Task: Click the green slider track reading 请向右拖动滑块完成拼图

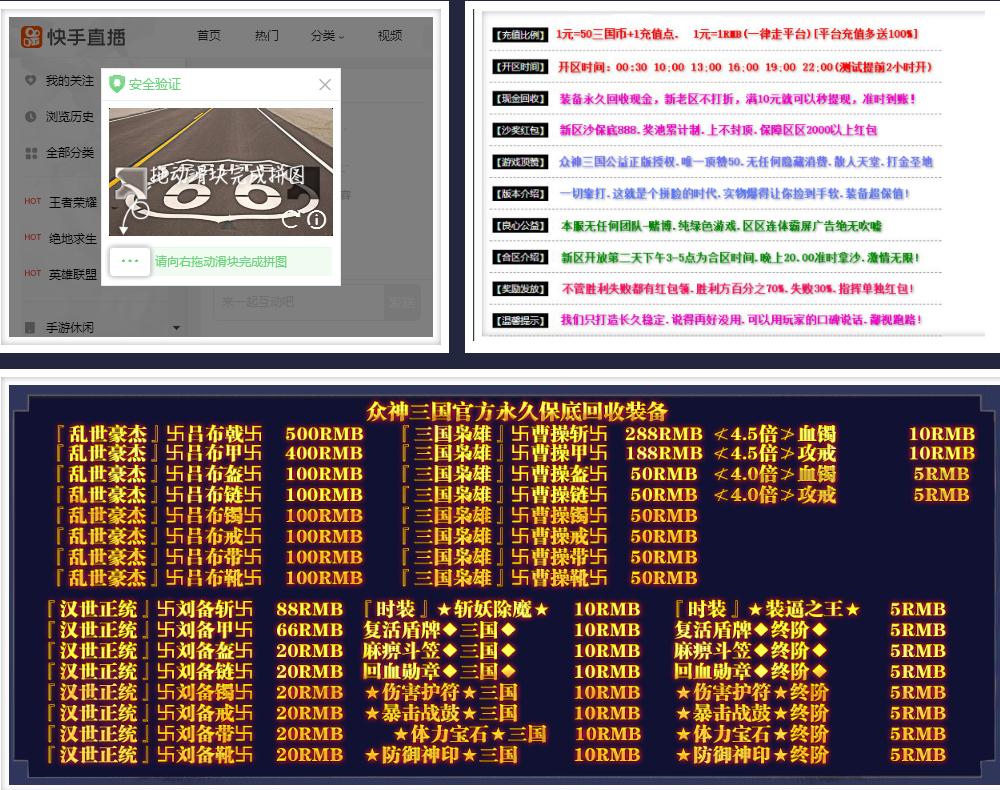Action: (221, 261)
